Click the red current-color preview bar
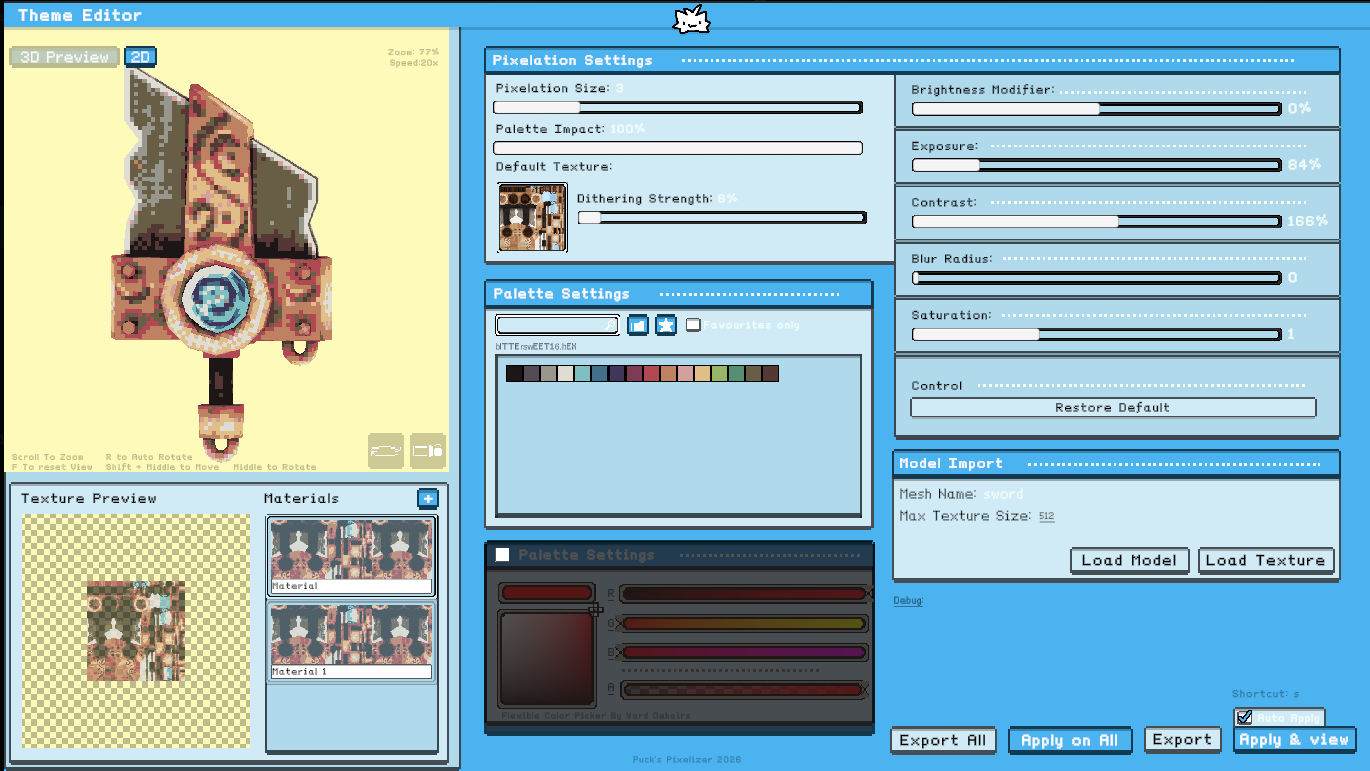 [x=547, y=593]
